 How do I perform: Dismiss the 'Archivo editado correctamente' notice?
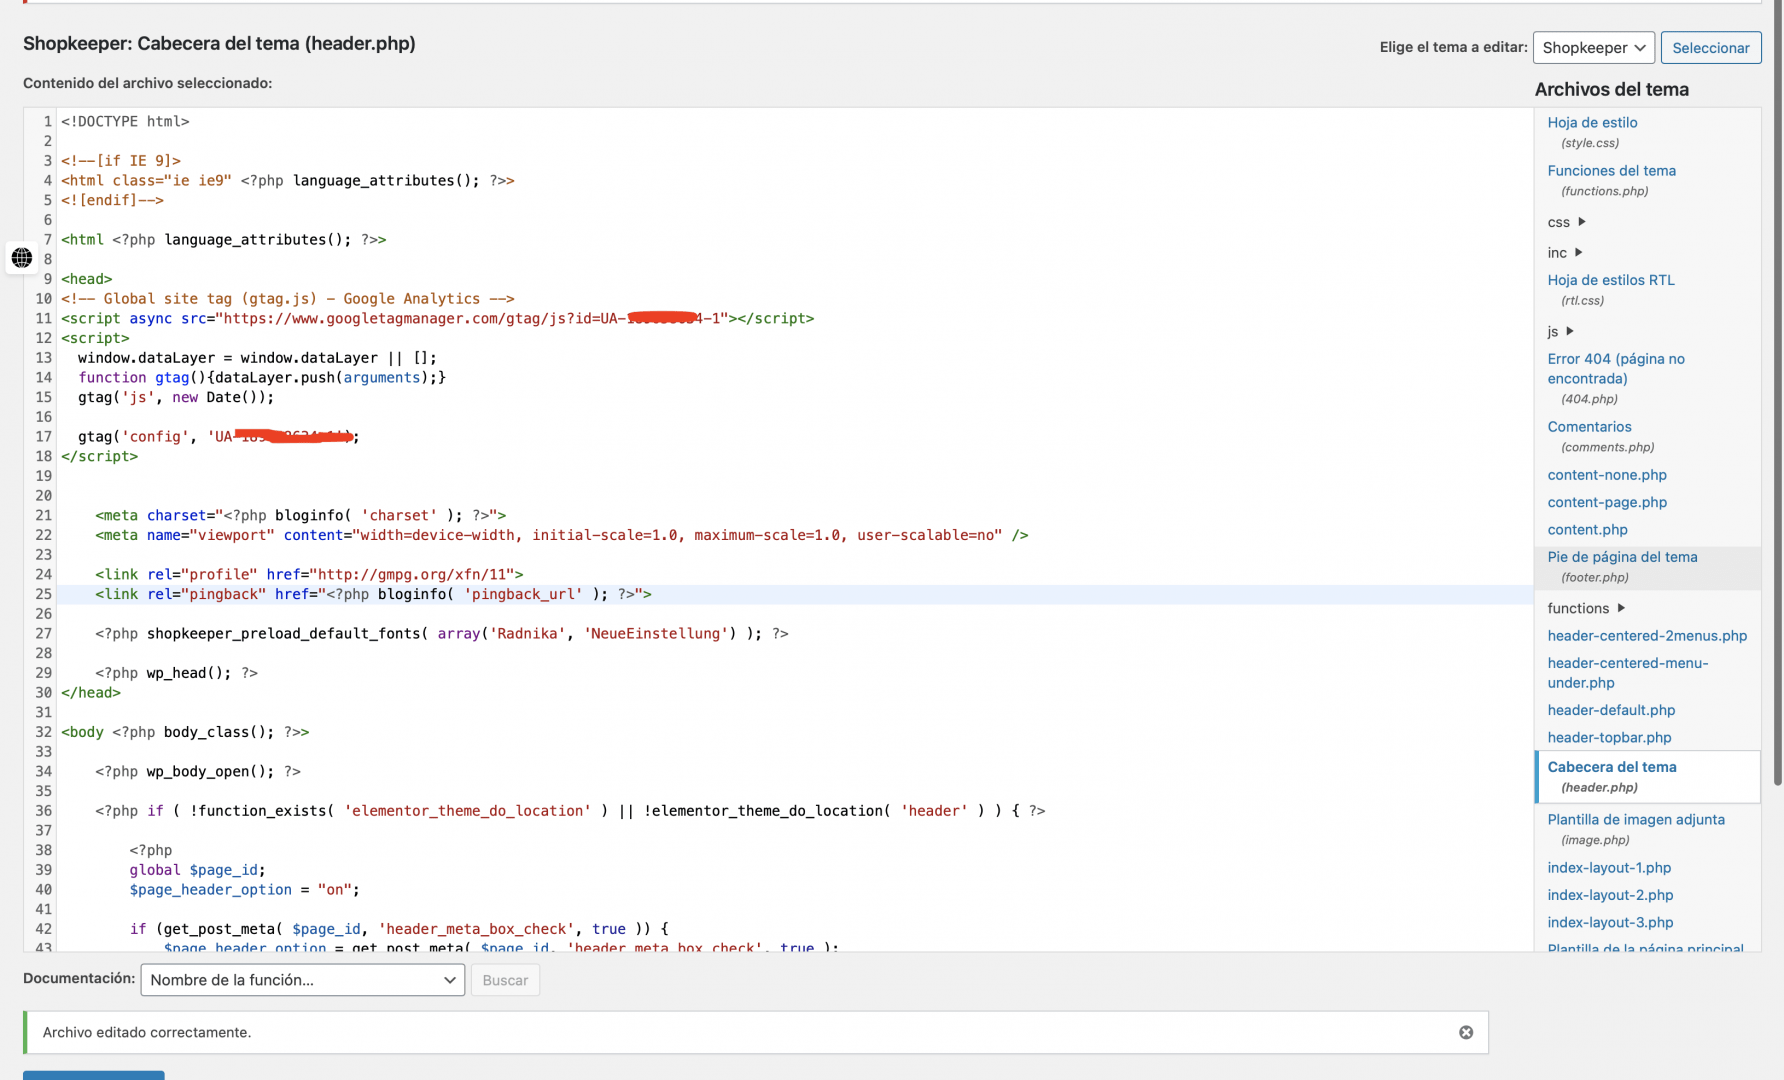pyautogui.click(x=1466, y=1032)
